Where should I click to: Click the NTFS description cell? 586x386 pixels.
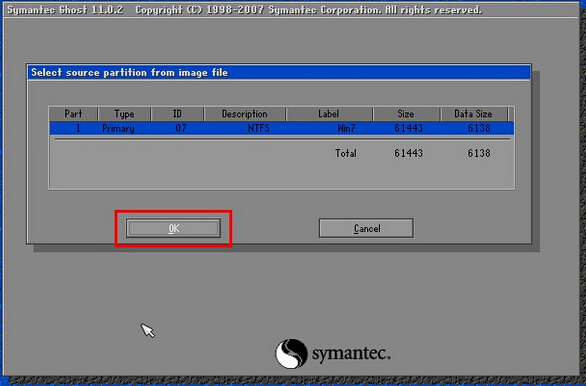pyautogui.click(x=259, y=128)
